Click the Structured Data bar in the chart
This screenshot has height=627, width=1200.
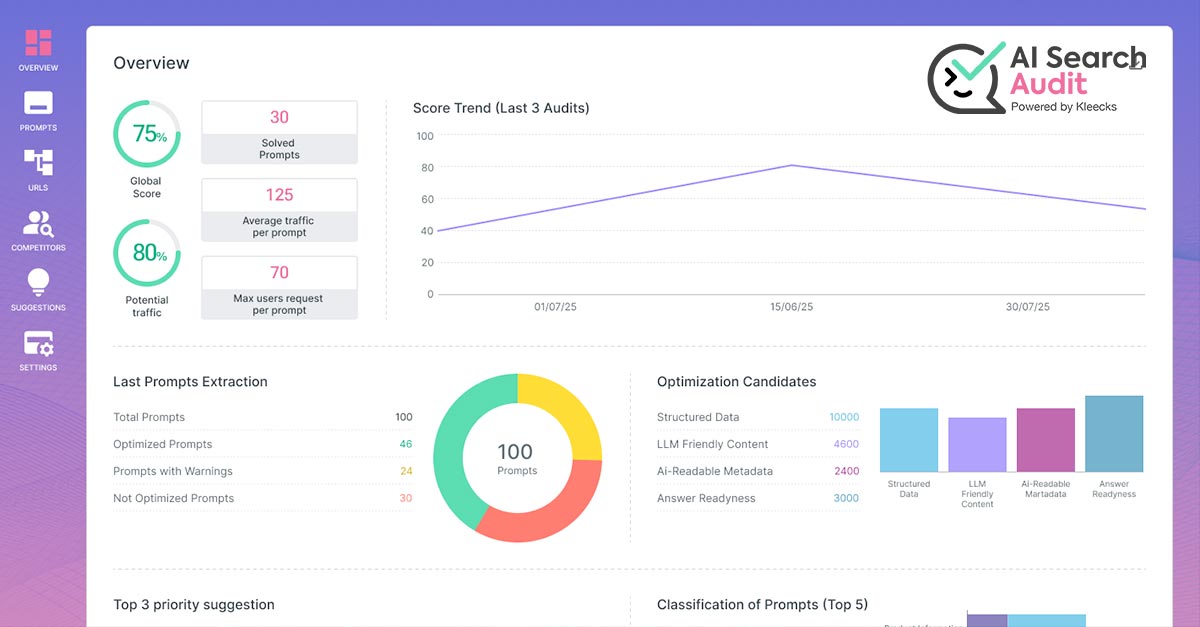point(908,435)
